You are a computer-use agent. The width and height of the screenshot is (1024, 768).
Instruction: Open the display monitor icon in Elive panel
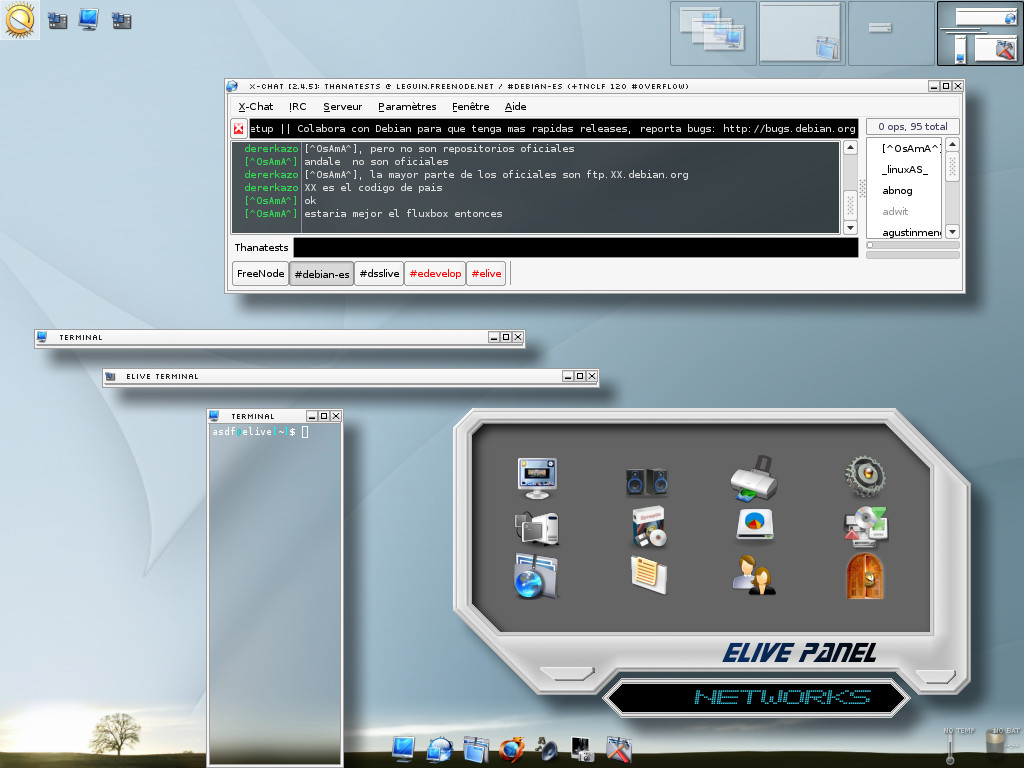click(x=537, y=476)
